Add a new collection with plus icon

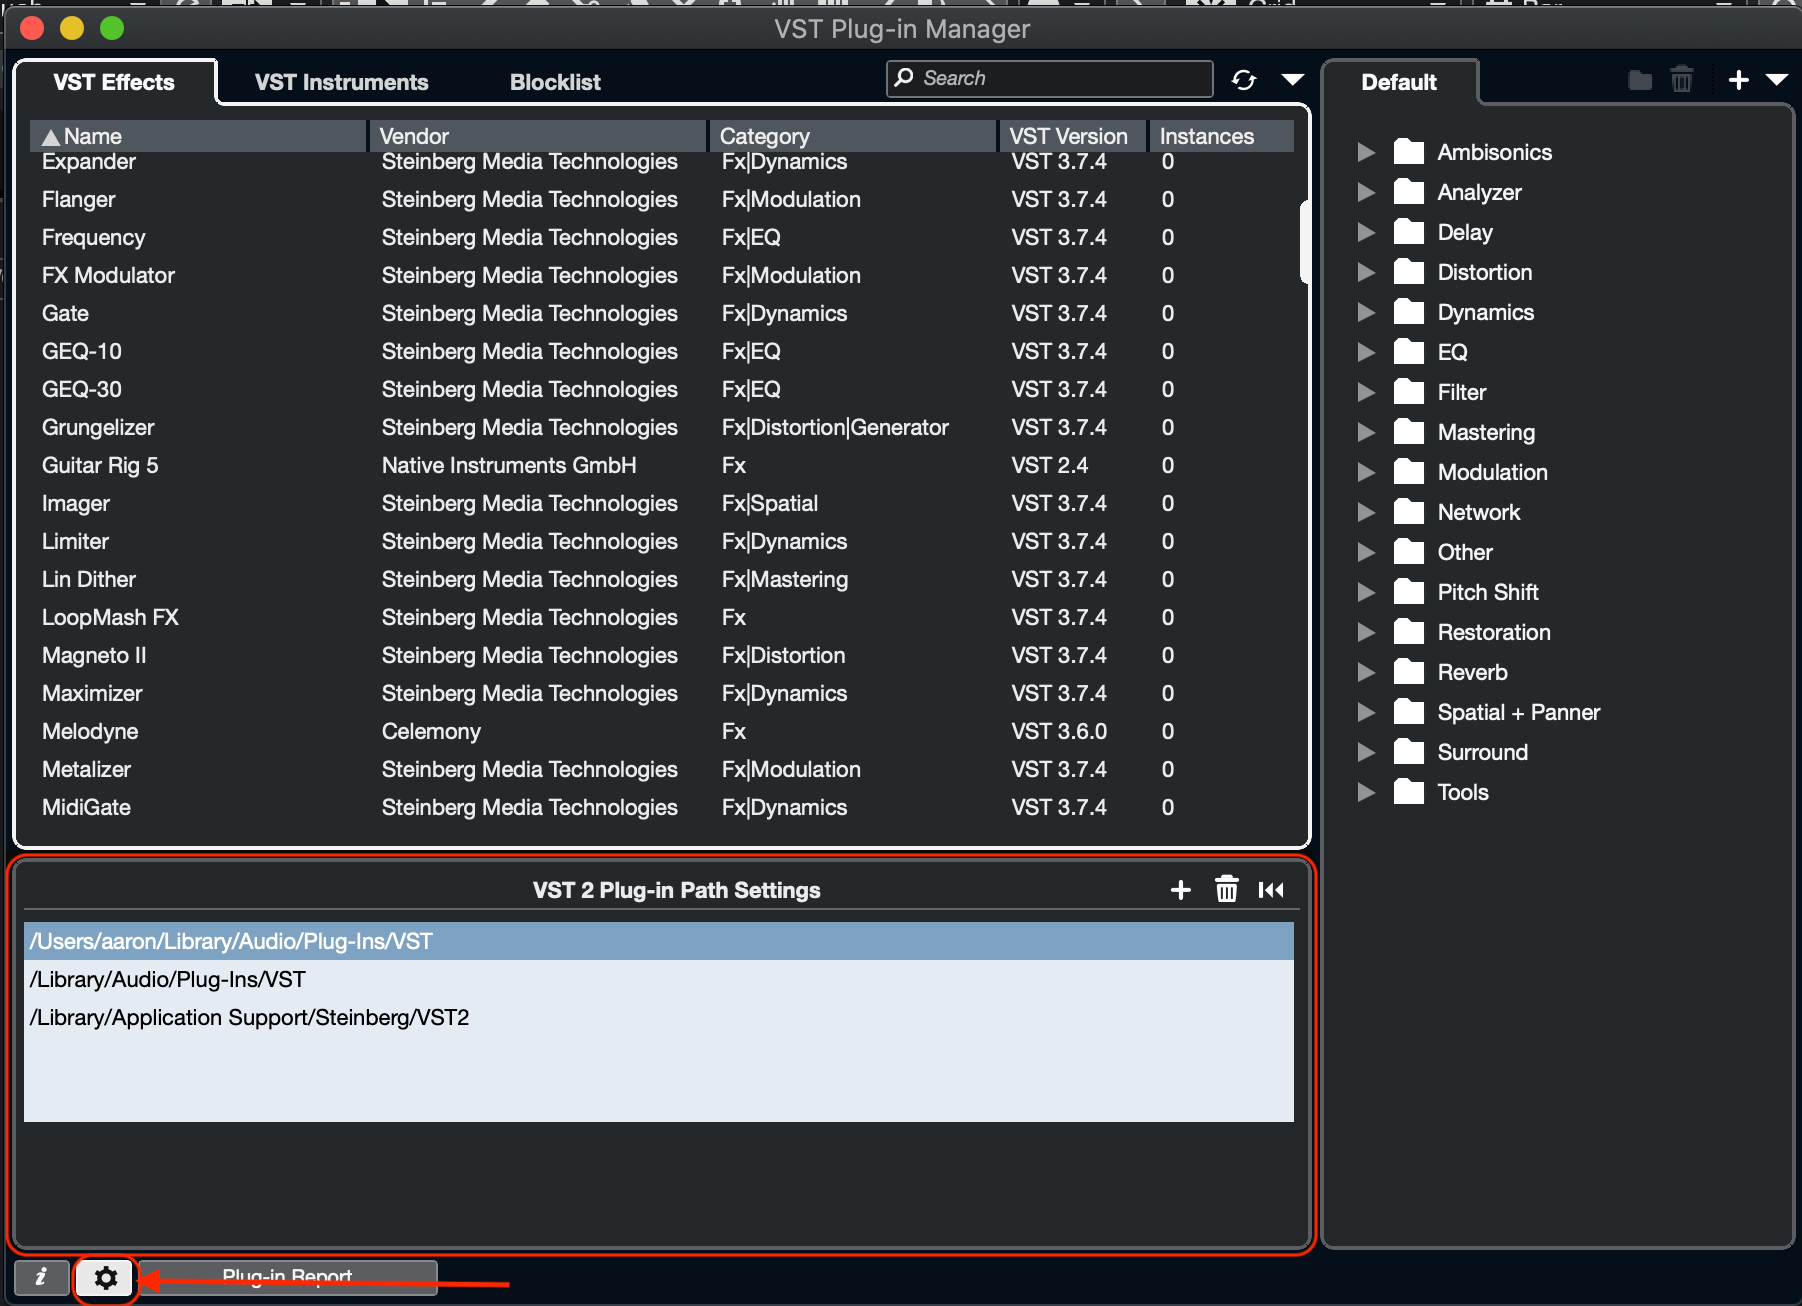tap(1738, 80)
